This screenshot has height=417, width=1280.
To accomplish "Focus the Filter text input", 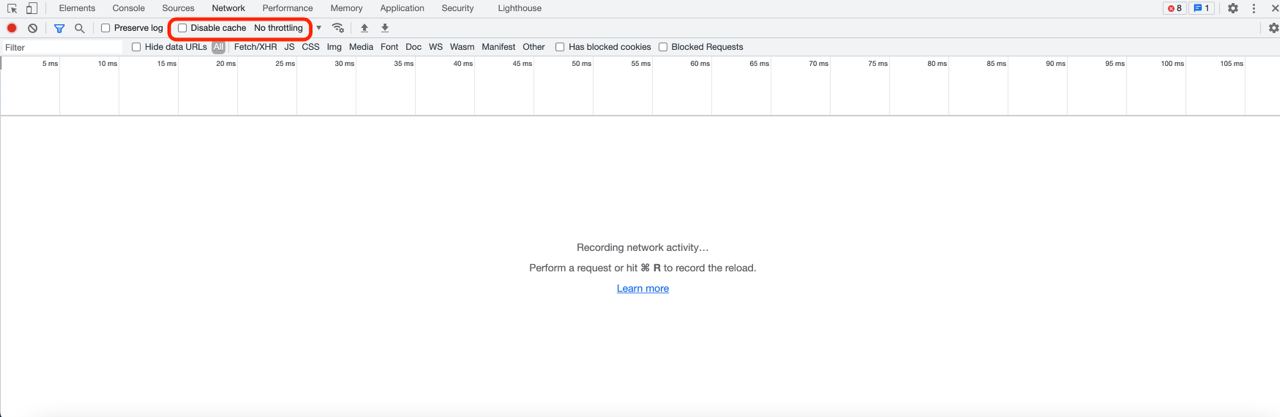I will pos(62,47).
